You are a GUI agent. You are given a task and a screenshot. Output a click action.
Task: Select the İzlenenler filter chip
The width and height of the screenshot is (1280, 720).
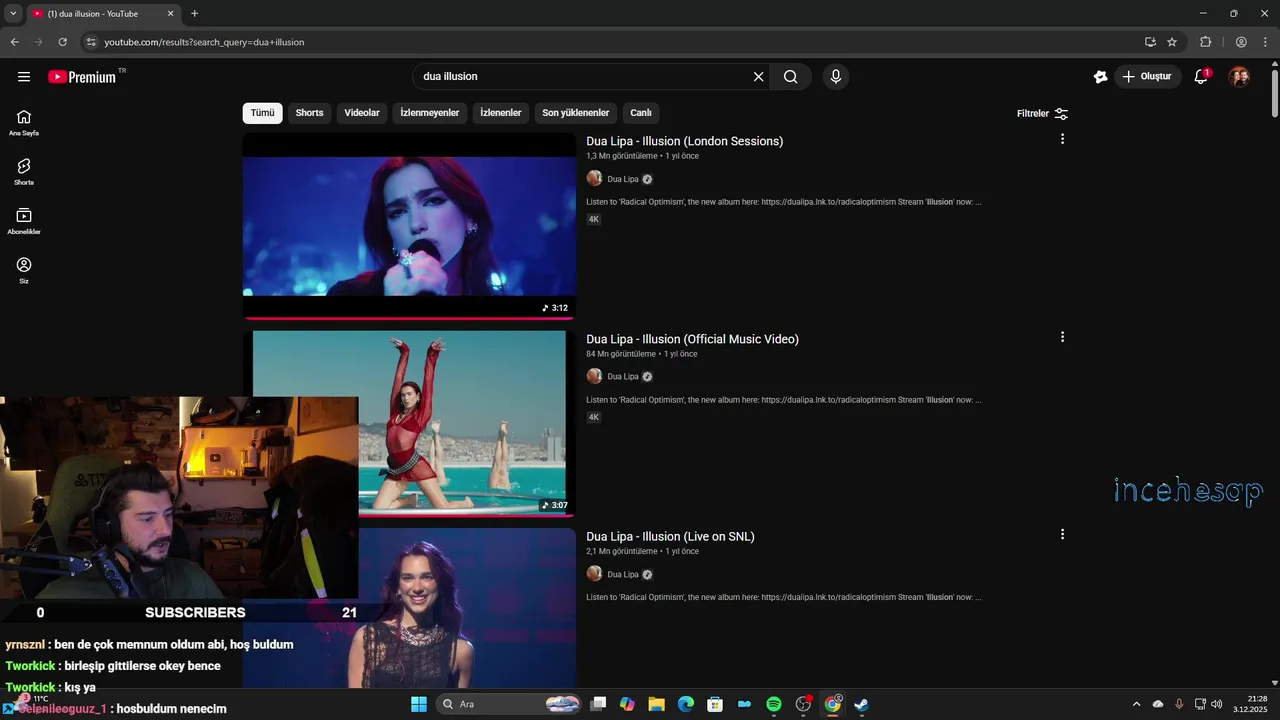click(501, 113)
